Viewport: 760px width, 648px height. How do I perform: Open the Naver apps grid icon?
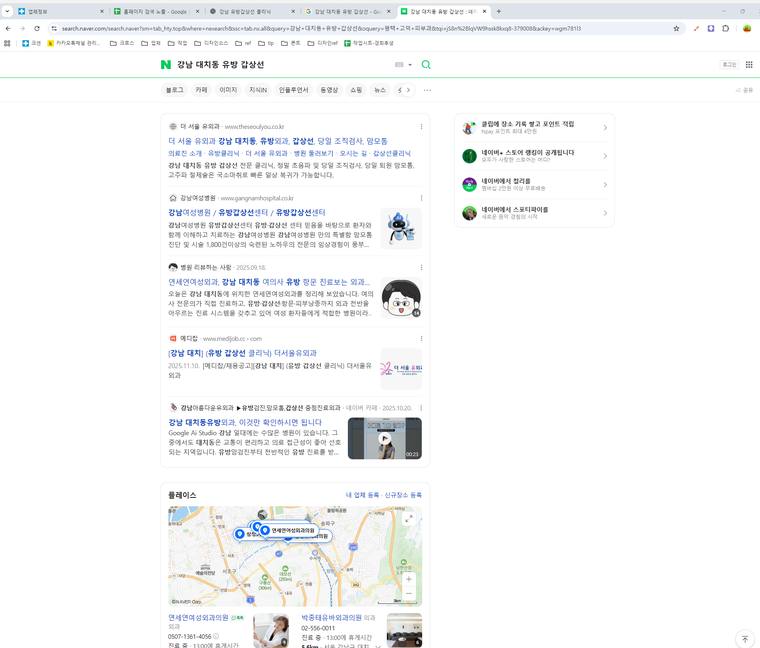749,64
